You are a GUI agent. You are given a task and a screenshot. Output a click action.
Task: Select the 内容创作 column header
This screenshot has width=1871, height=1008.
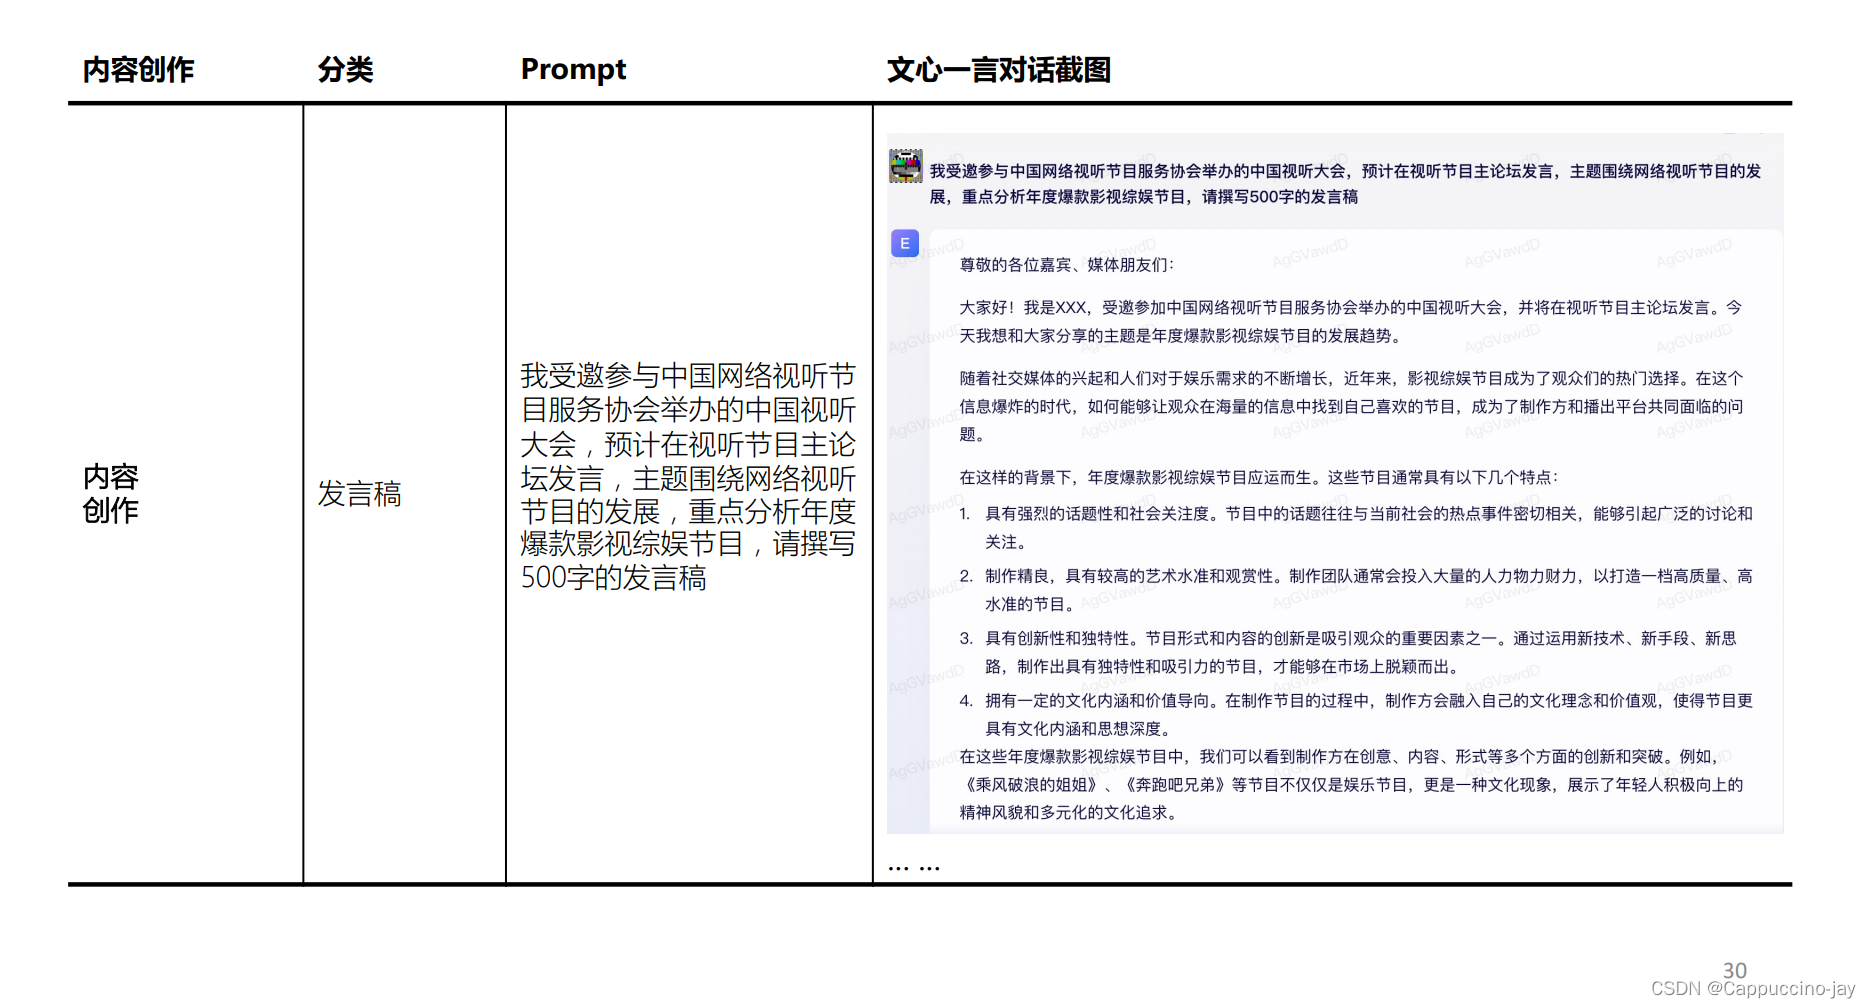tap(138, 70)
